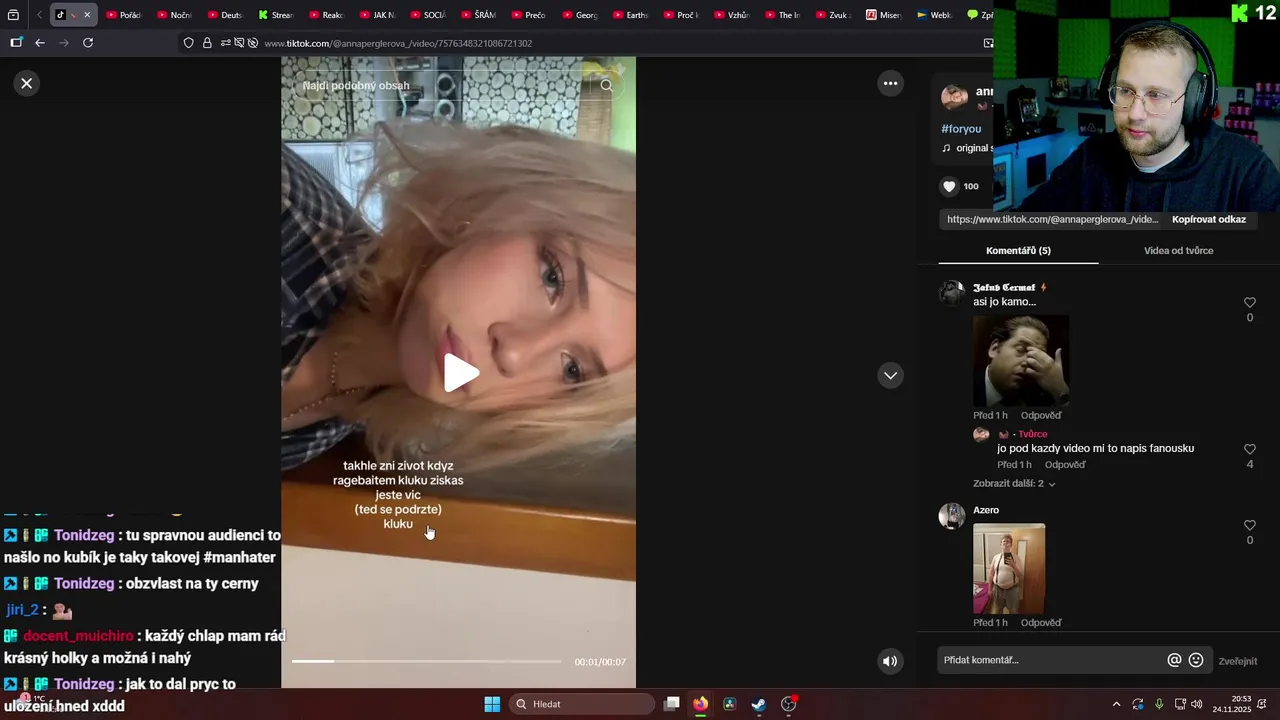Click 'Kopírovat odkaz' to copy link
The width and height of the screenshot is (1280, 720).
click(x=1208, y=219)
